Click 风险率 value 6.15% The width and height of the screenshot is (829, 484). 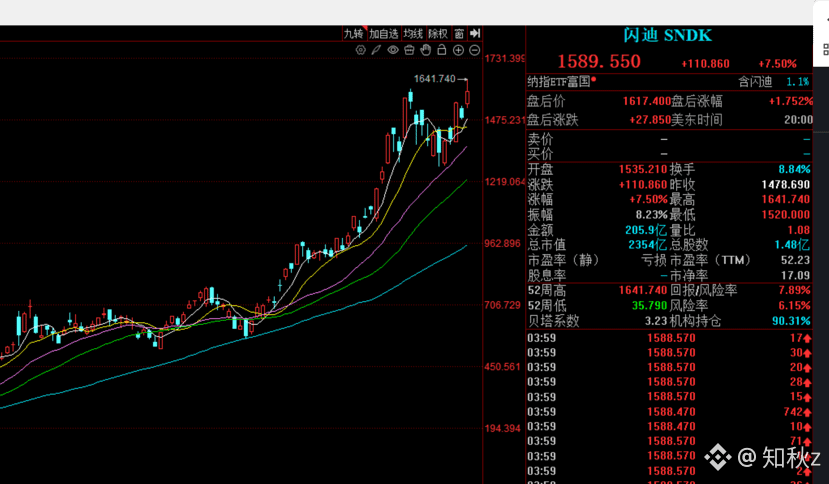click(x=794, y=306)
